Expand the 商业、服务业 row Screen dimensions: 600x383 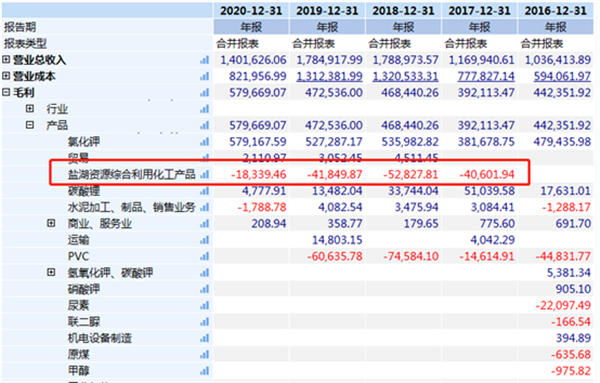pyautogui.click(x=51, y=223)
